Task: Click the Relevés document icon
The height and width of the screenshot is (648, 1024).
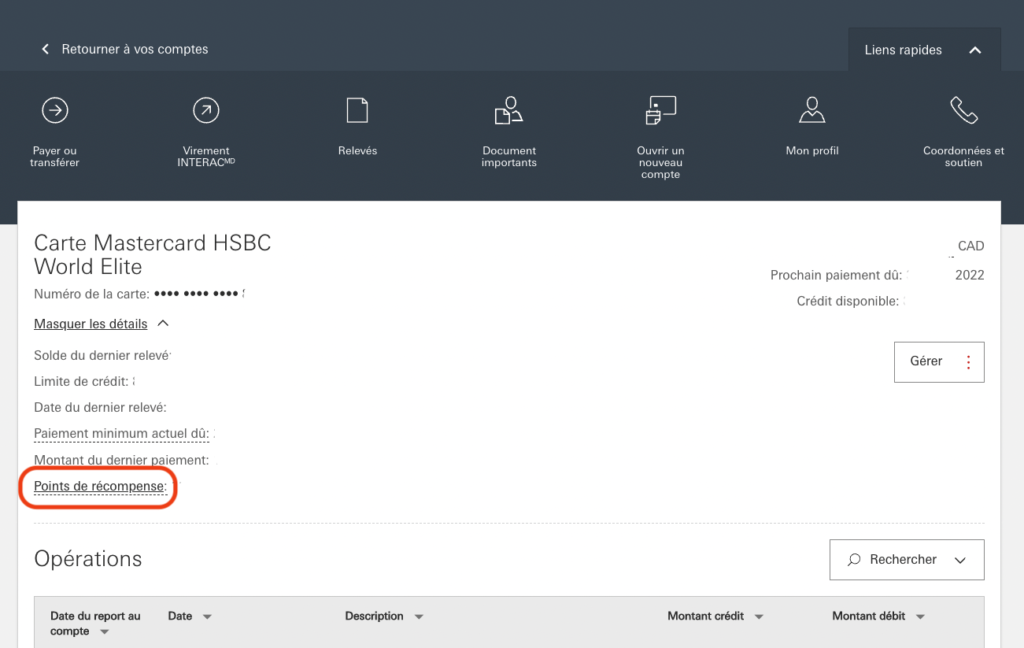Action: tap(357, 110)
